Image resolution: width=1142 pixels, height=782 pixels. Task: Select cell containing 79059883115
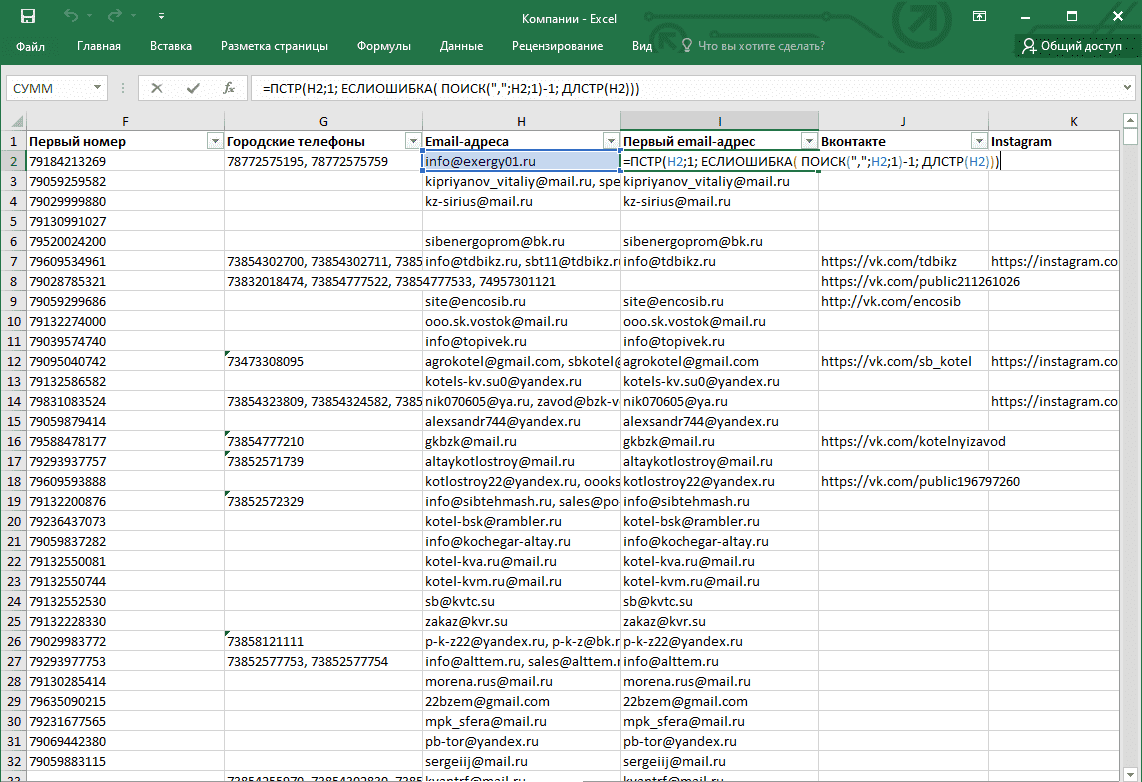tap(125, 761)
